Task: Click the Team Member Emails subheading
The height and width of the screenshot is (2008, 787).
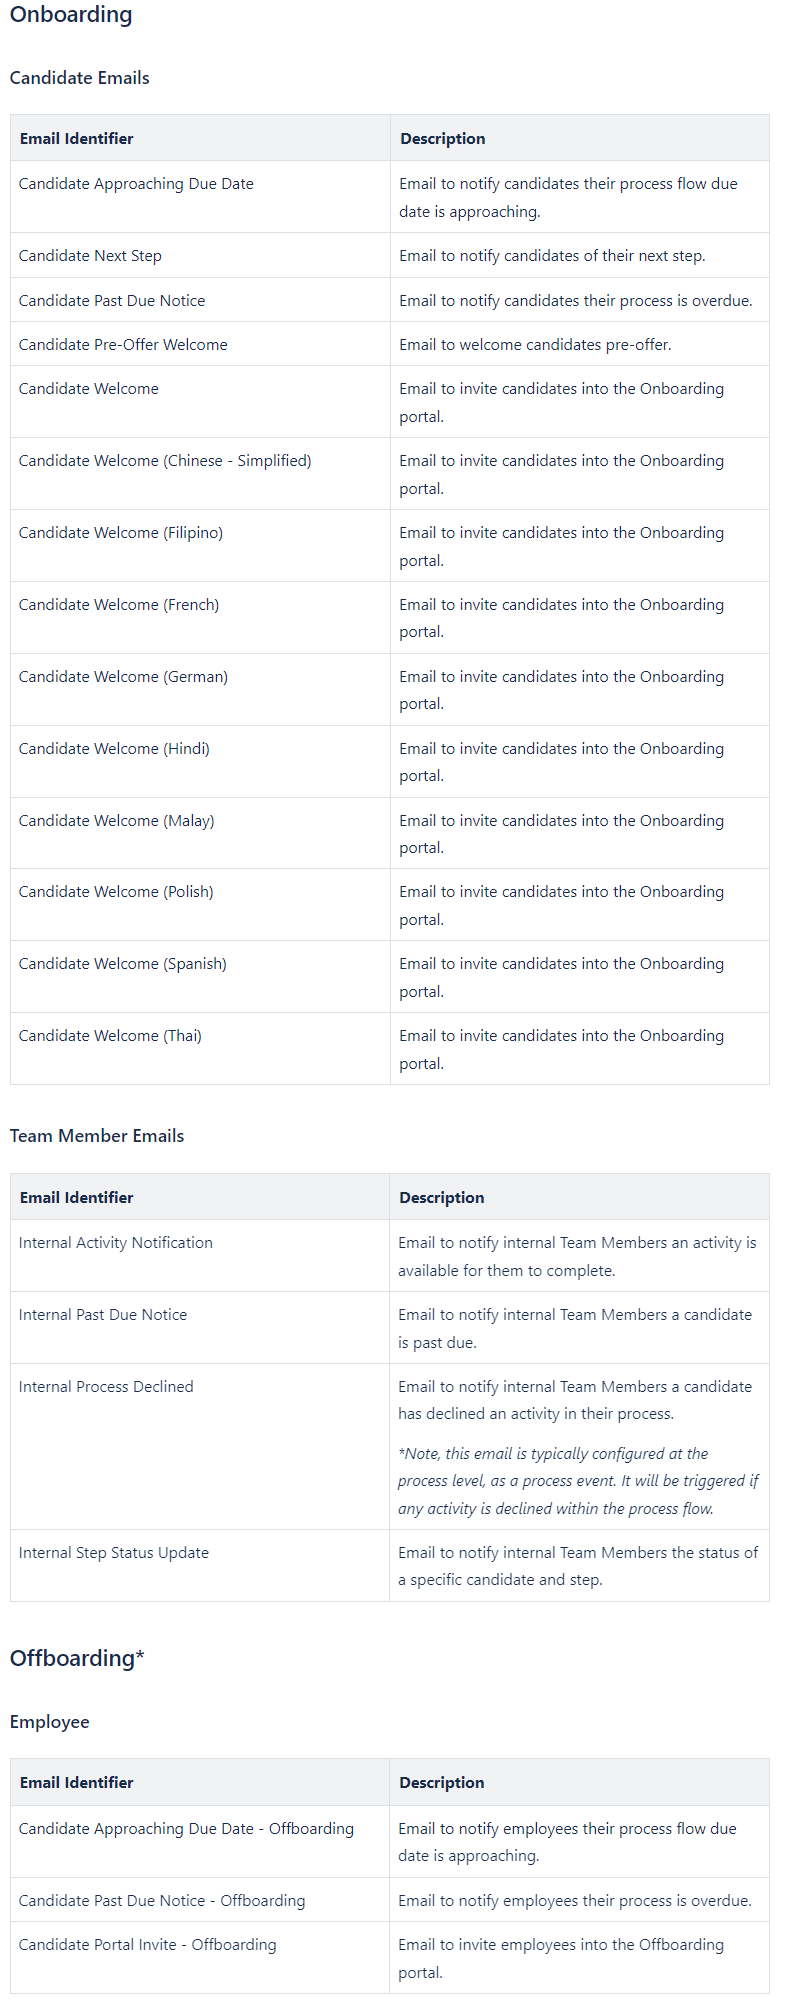Action: click(x=97, y=1136)
